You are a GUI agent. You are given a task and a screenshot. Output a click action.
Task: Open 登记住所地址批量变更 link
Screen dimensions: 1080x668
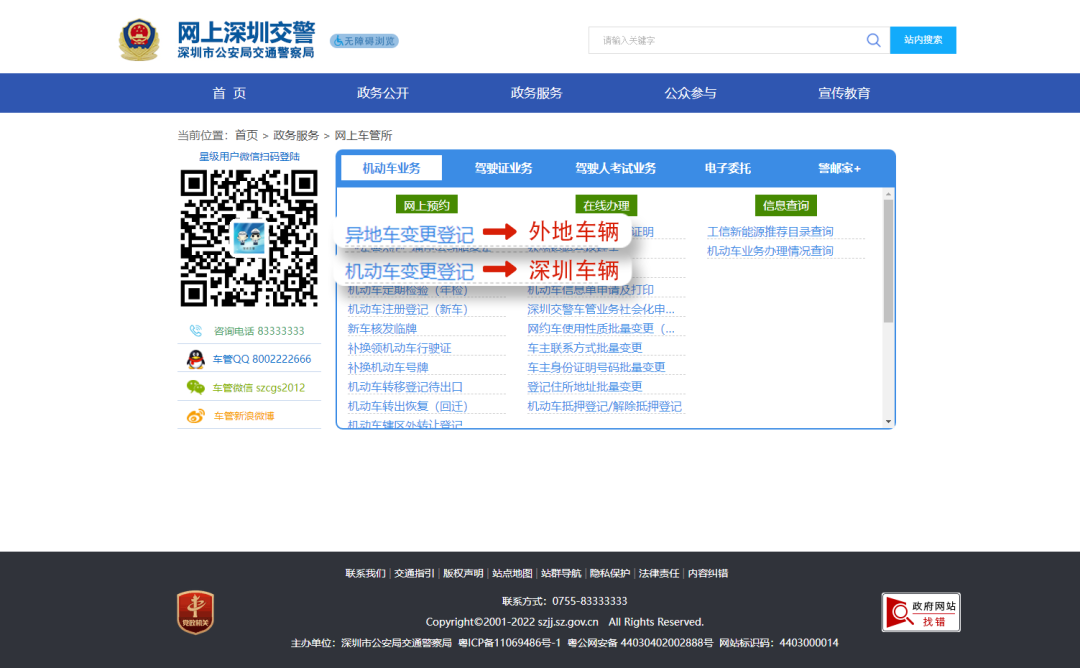coord(585,386)
